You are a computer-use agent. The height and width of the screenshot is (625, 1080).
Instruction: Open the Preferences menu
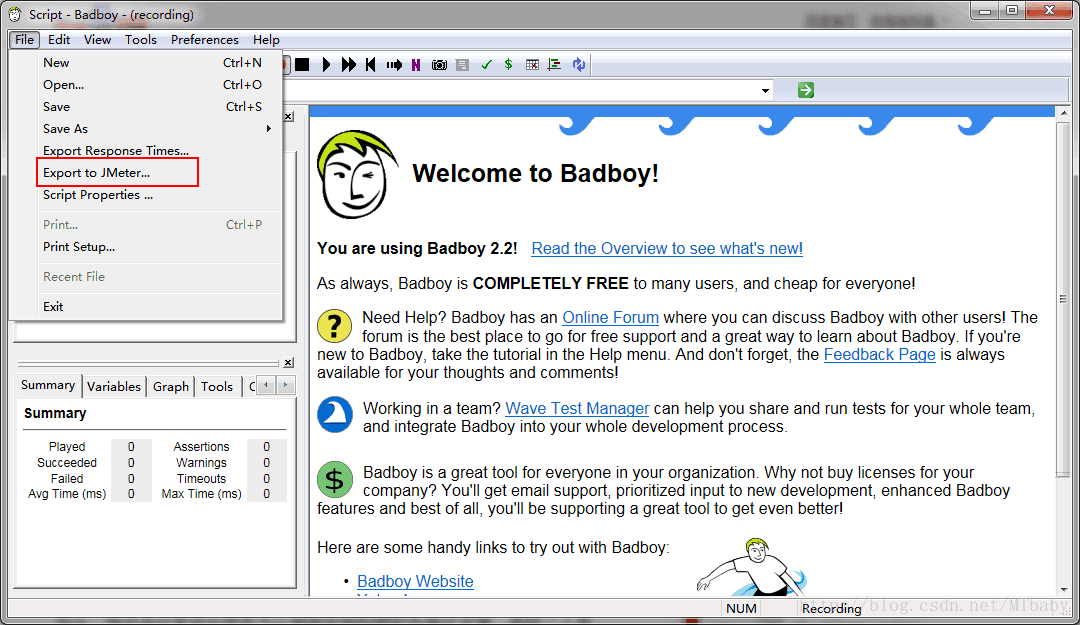205,39
